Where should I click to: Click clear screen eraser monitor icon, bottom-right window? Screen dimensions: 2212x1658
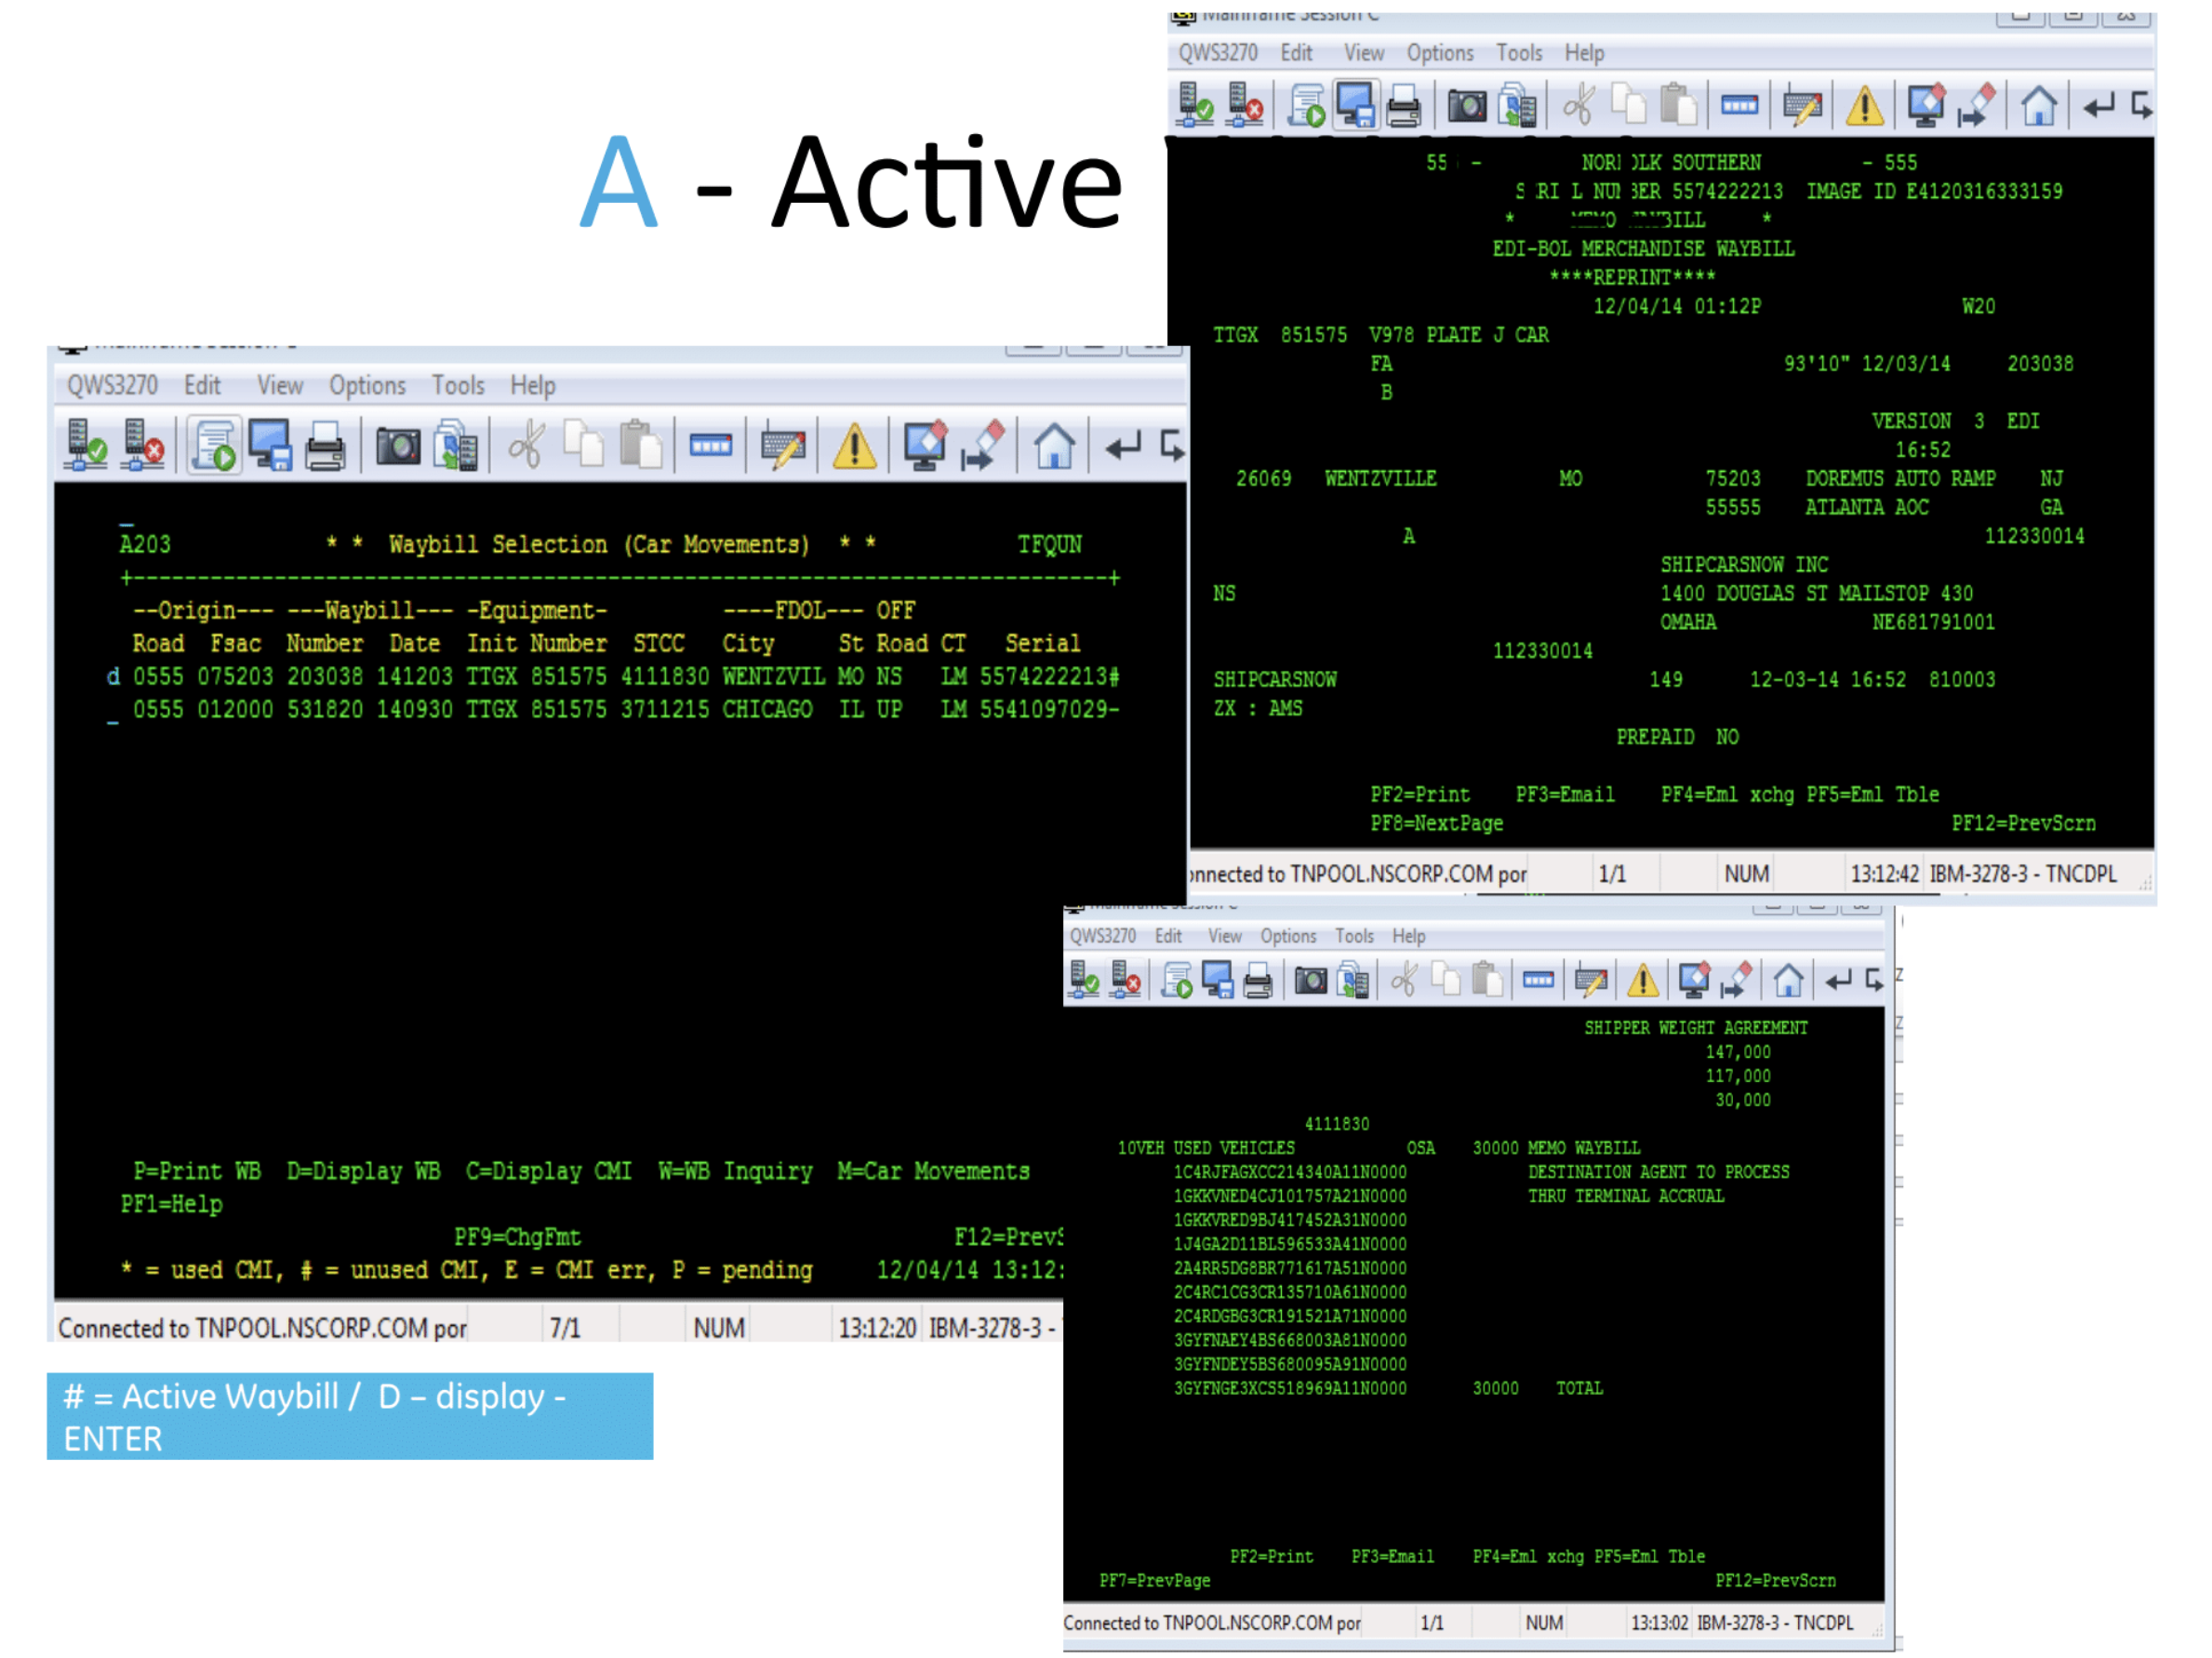(x=1694, y=981)
